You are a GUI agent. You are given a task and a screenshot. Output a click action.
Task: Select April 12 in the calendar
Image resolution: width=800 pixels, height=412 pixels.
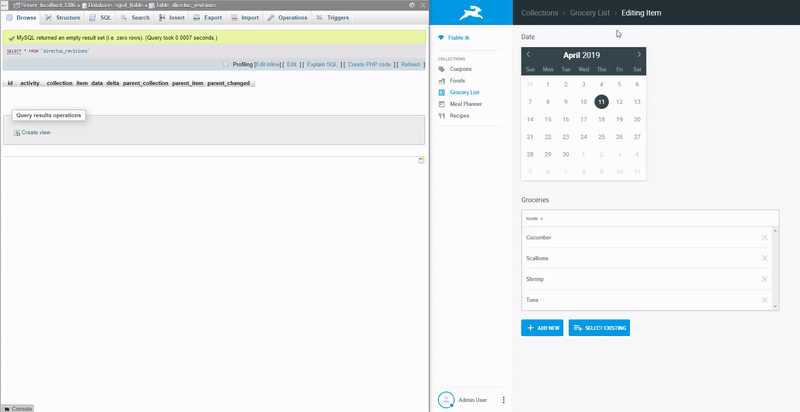point(619,102)
